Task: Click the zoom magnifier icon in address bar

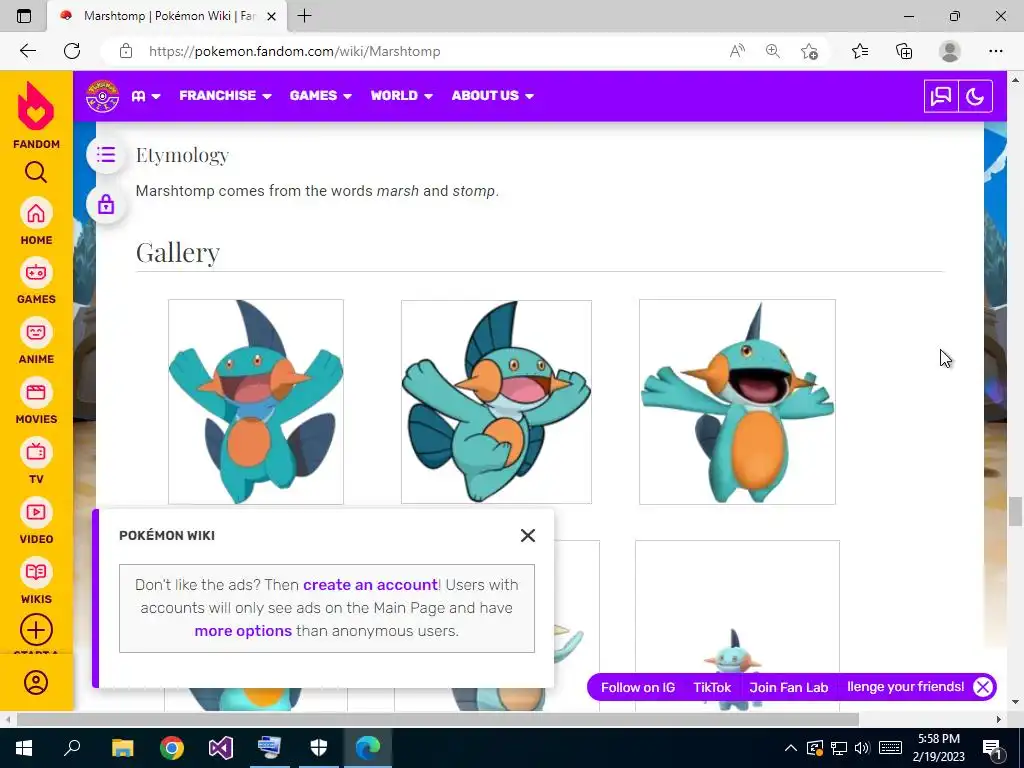Action: coord(773,51)
